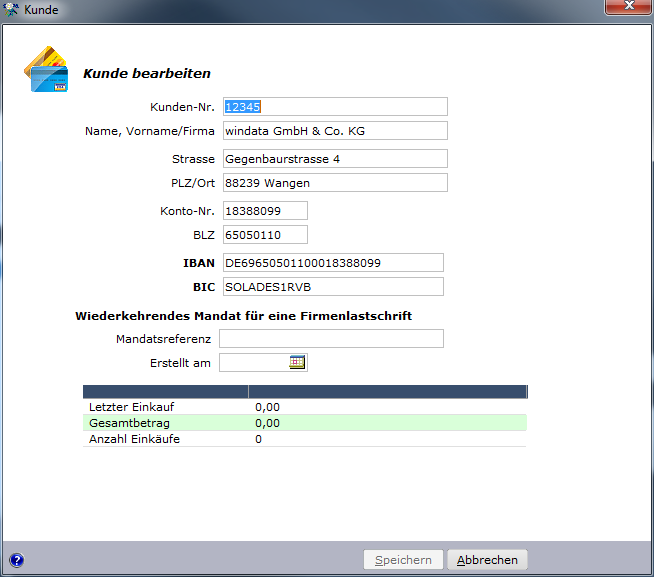
Task: Click the IBAN input field
Action: click(x=333, y=263)
